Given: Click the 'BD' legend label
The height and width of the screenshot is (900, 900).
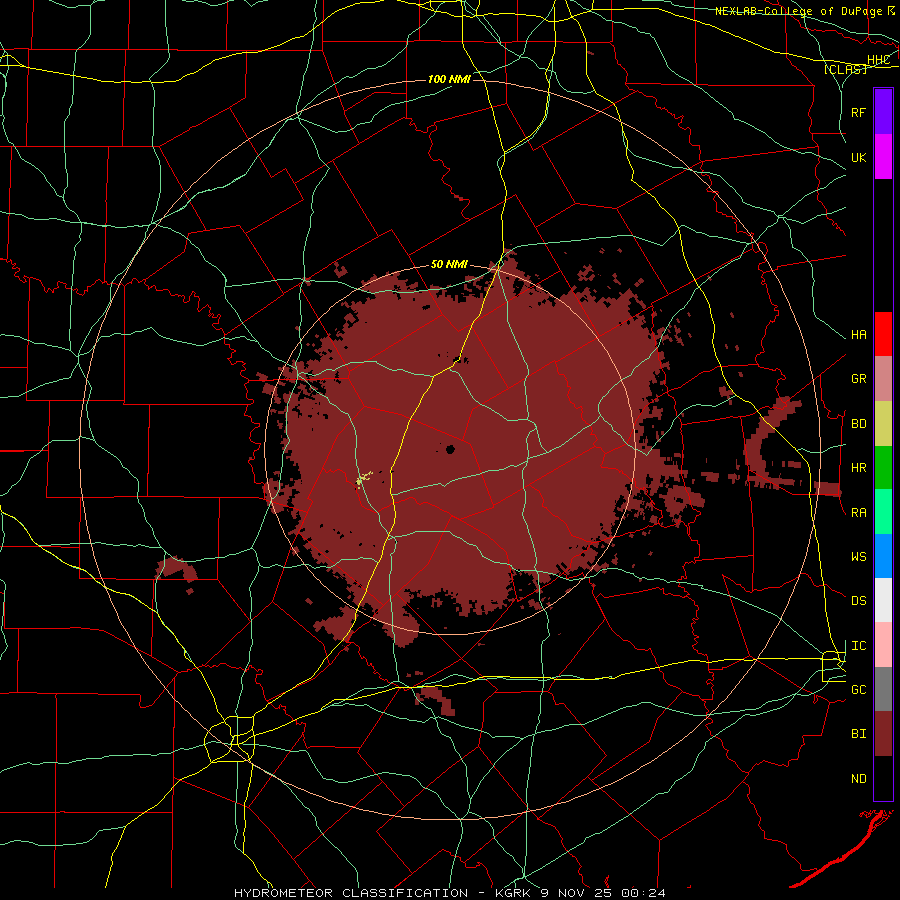Looking at the screenshot, I should 859,424.
